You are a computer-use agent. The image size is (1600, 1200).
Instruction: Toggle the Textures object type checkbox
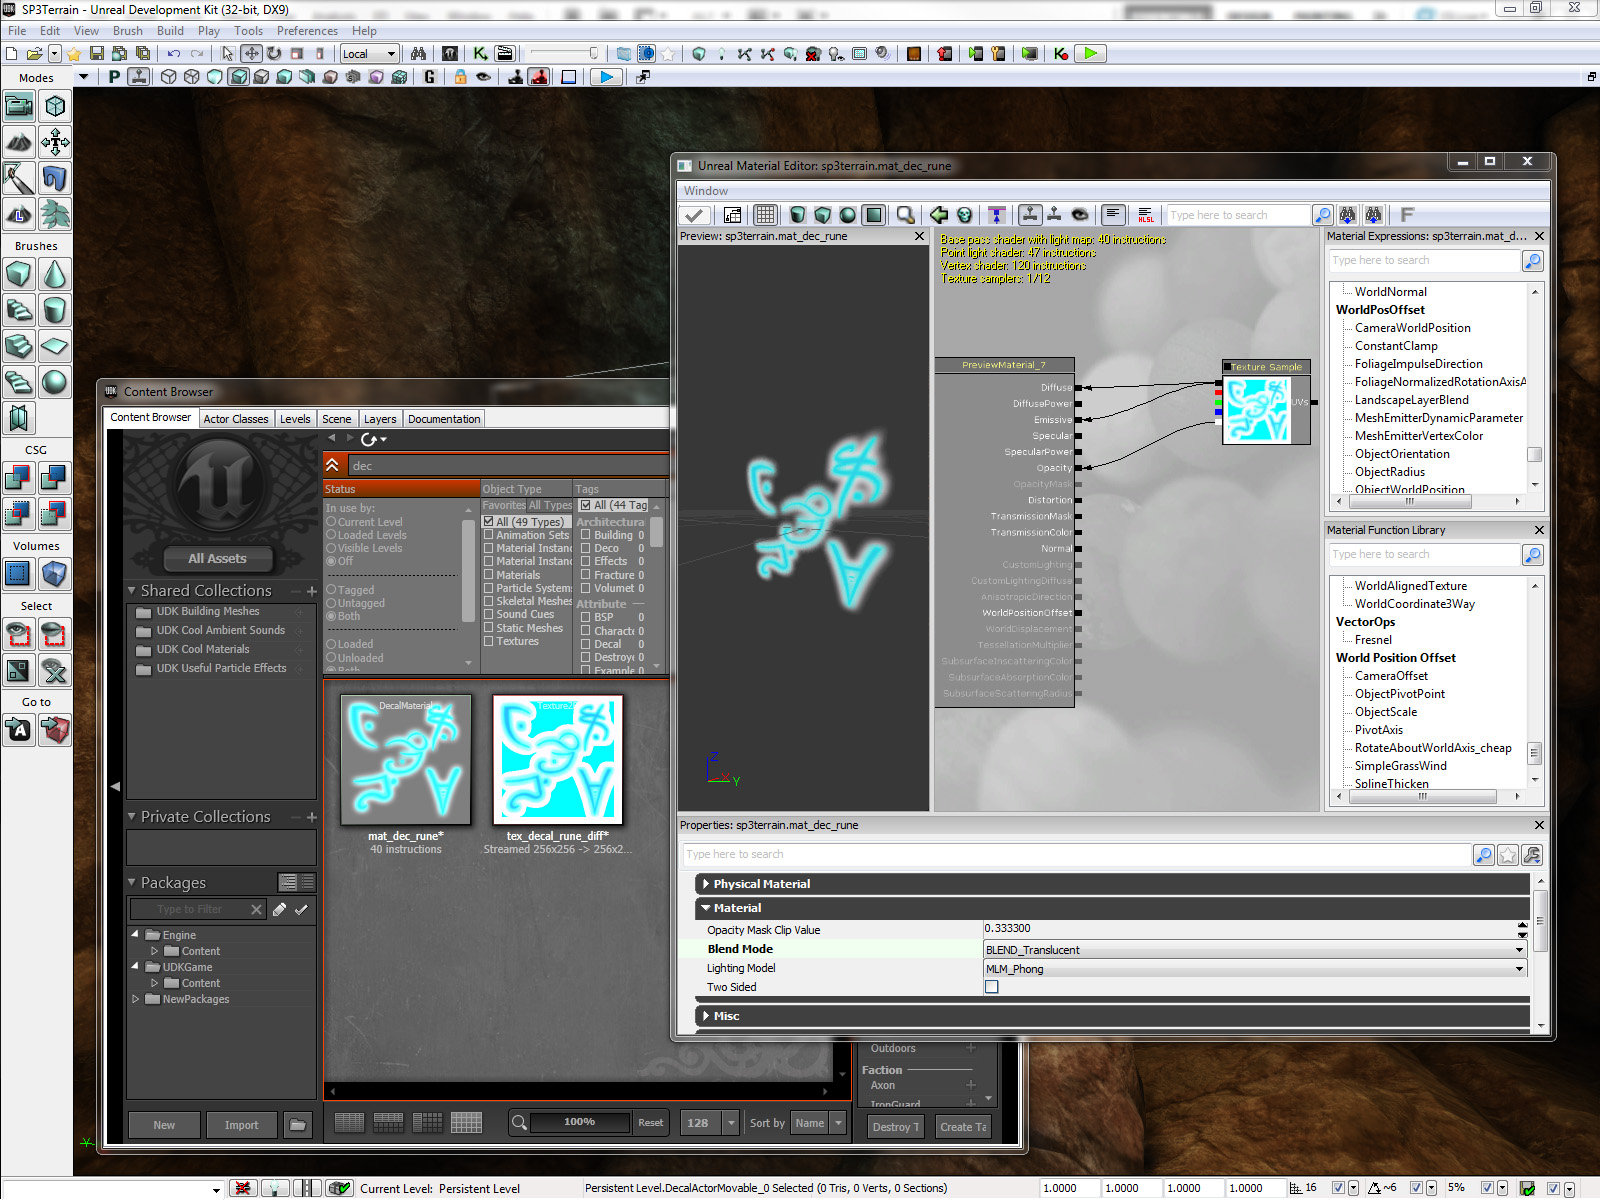pos(489,641)
